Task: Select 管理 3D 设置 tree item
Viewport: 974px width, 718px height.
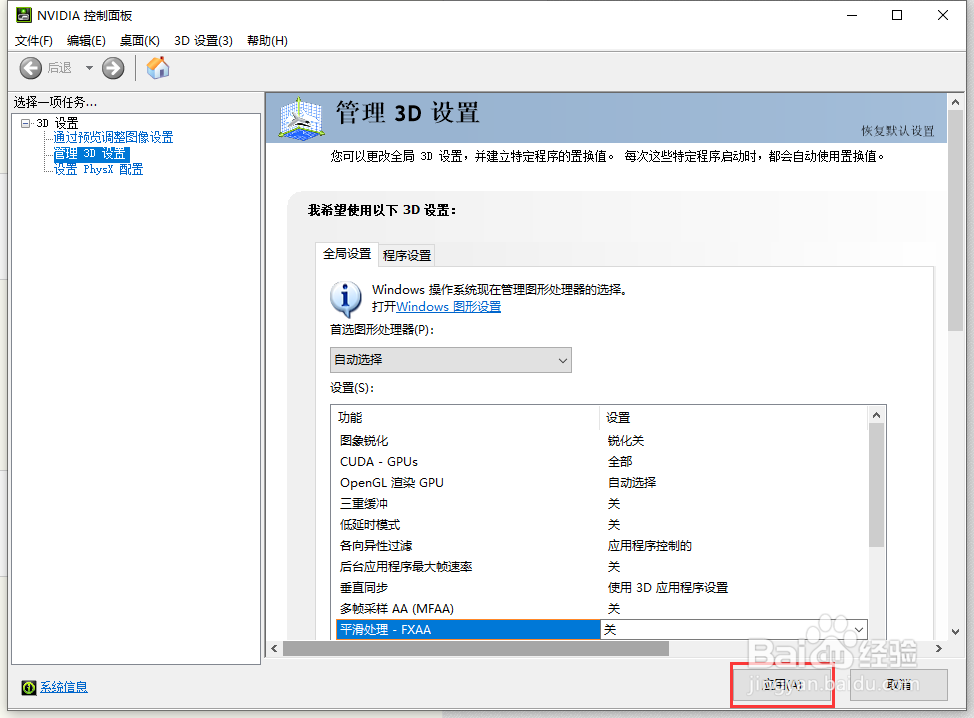Action: [91, 153]
